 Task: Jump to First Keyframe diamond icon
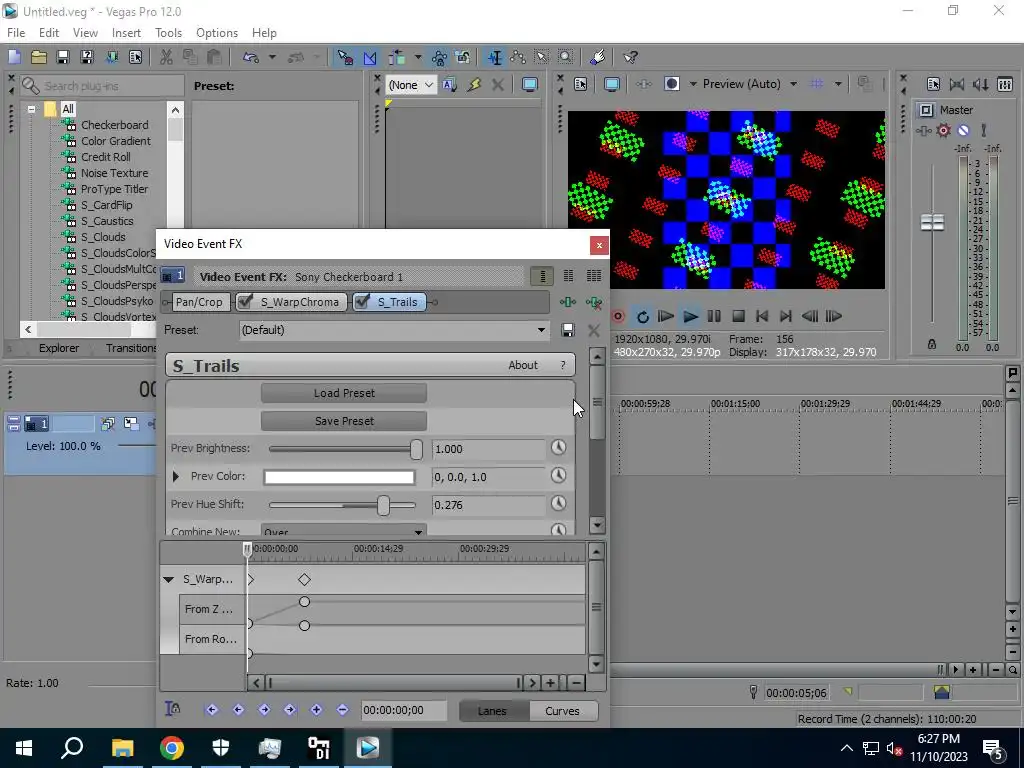tap(212, 710)
